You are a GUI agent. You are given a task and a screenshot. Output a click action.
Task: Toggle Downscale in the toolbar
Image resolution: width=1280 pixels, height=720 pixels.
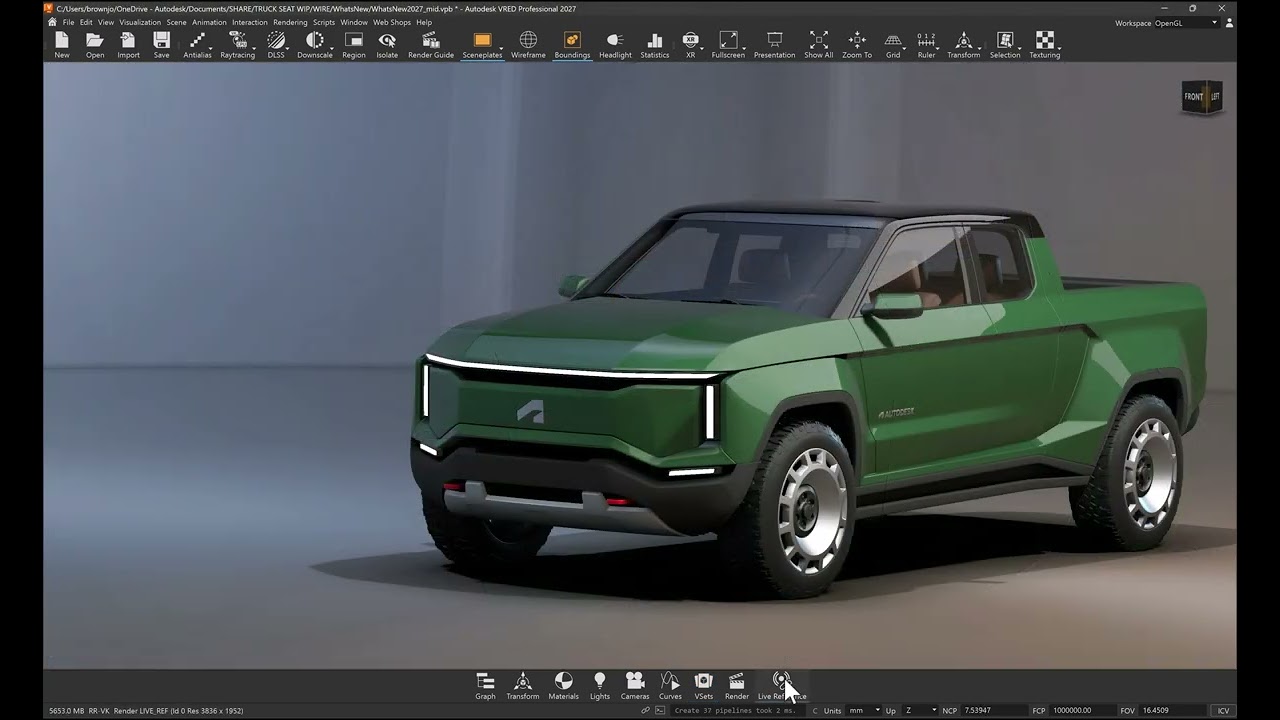pos(314,44)
